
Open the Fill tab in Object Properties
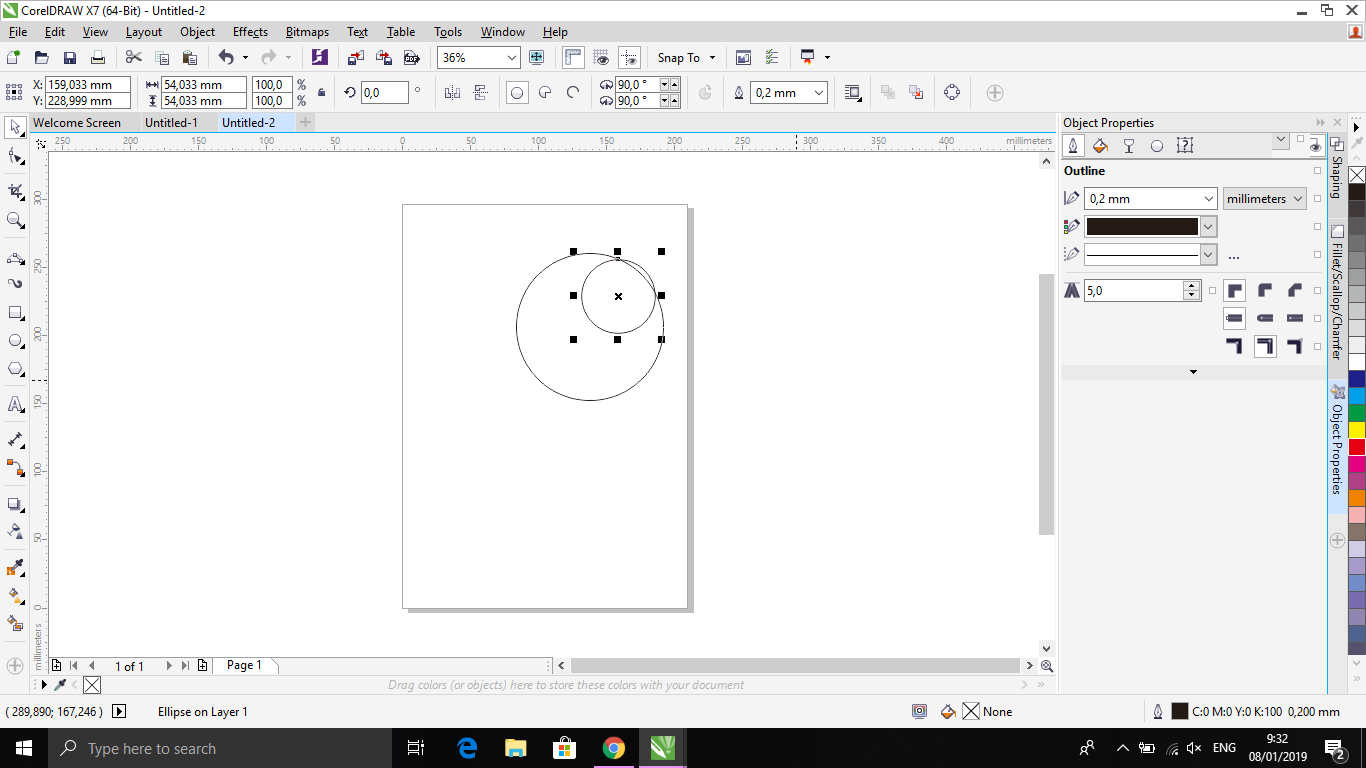1100,146
